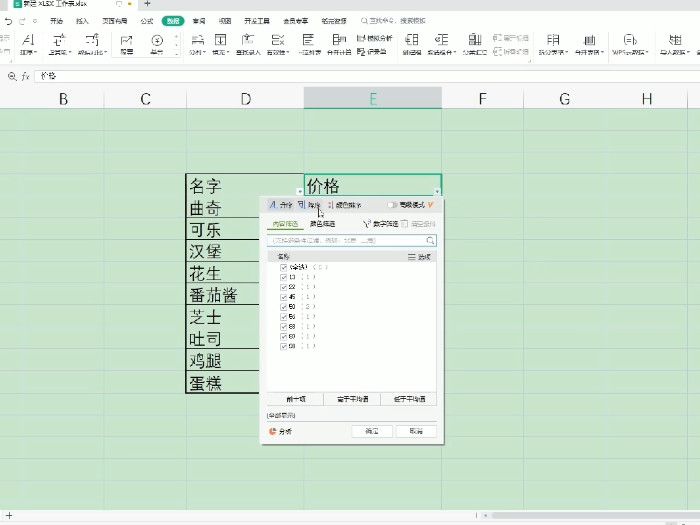Click the Split Table (拆分表格) tool
The height and width of the screenshot is (525, 700).
point(553,44)
